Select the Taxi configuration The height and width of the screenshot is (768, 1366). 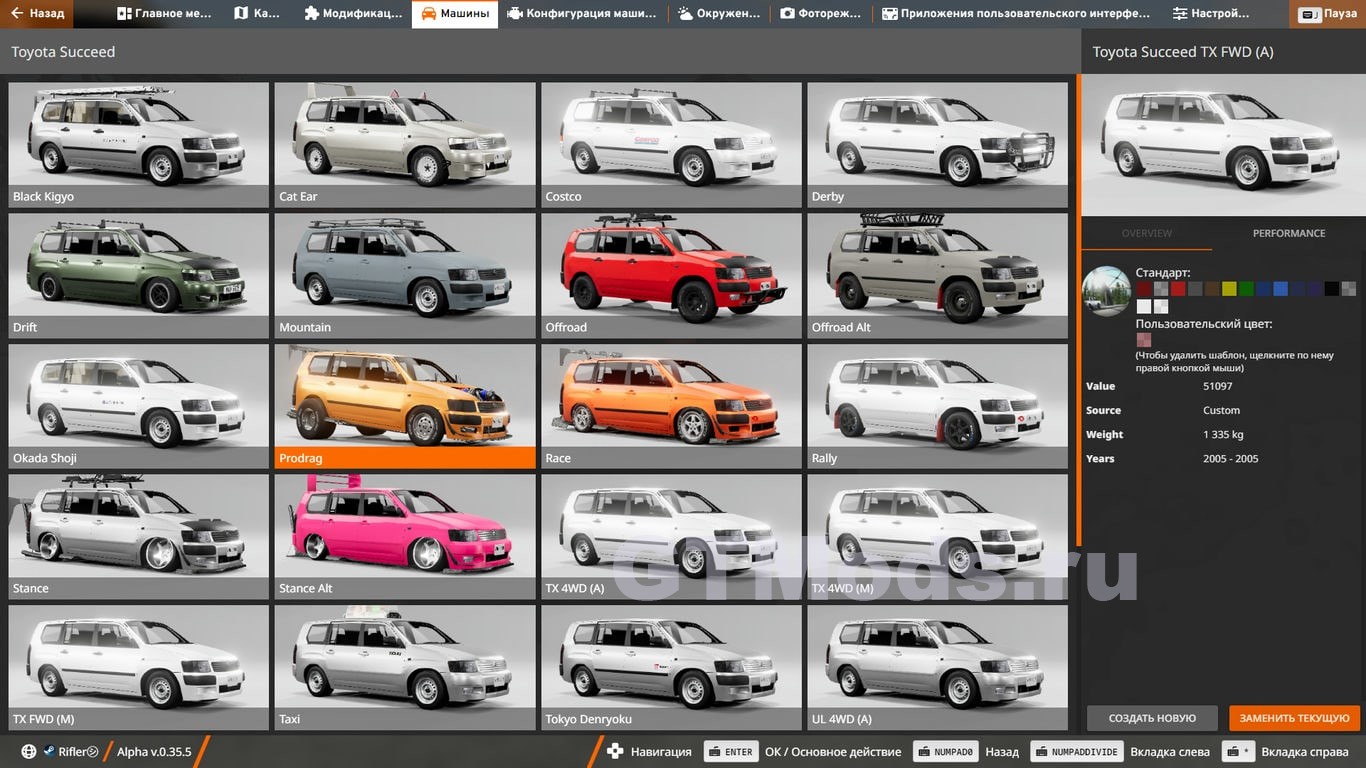pos(405,667)
